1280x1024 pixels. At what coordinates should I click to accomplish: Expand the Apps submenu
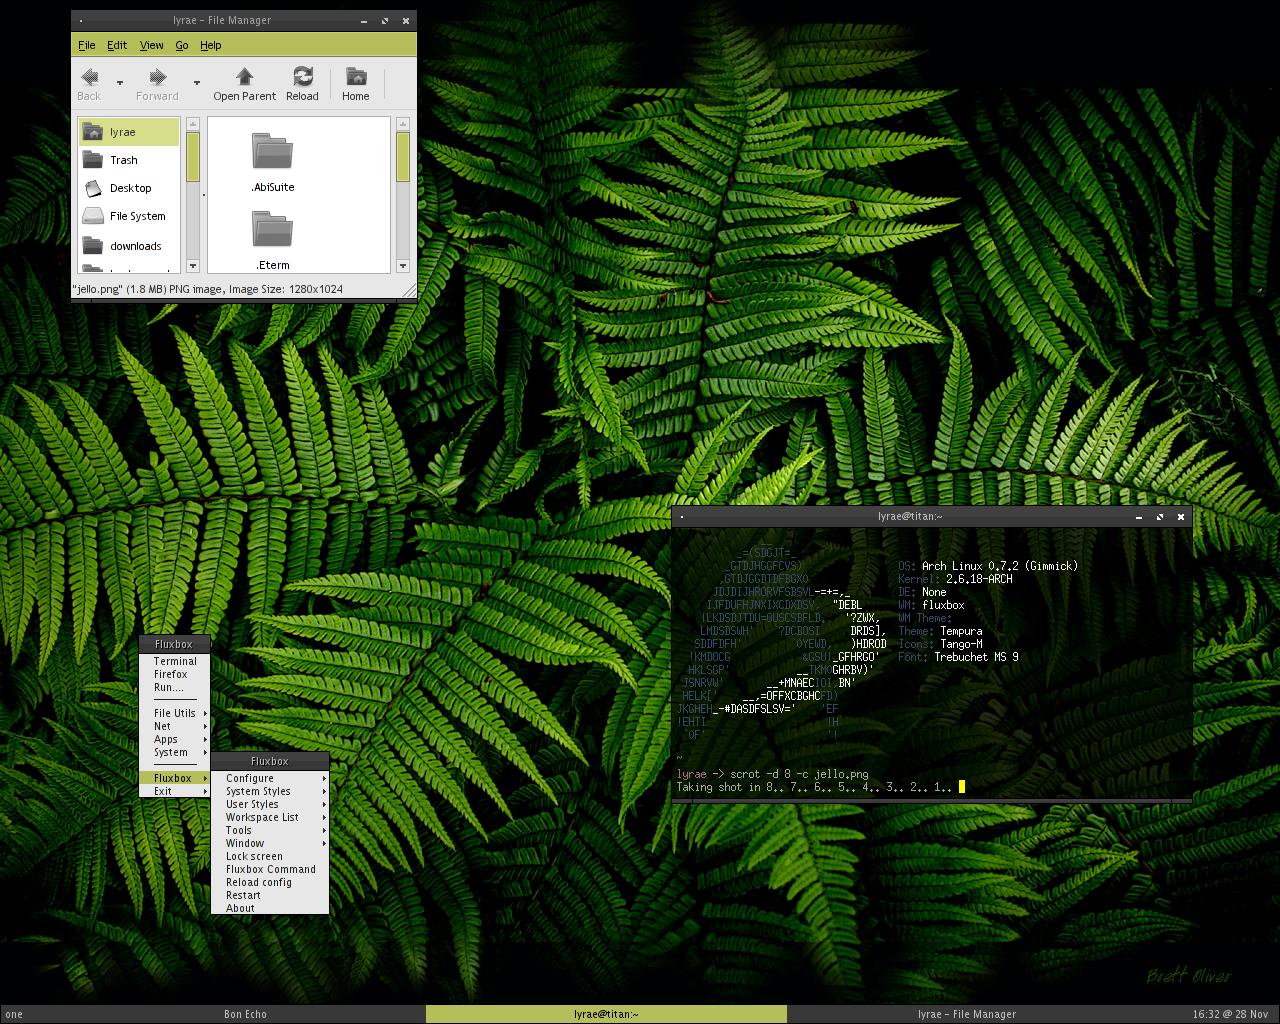pyautogui.click(x=176, y=739)
